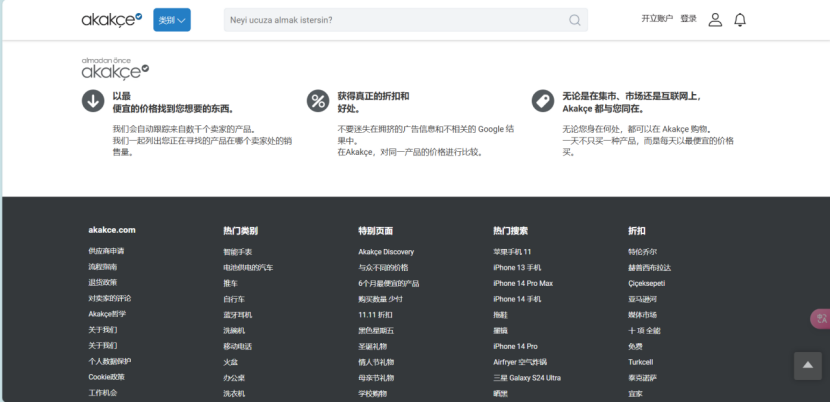This screenshot has height=402, width=831.
Task: Open the 火盆 category link
Action: (231, 363)
